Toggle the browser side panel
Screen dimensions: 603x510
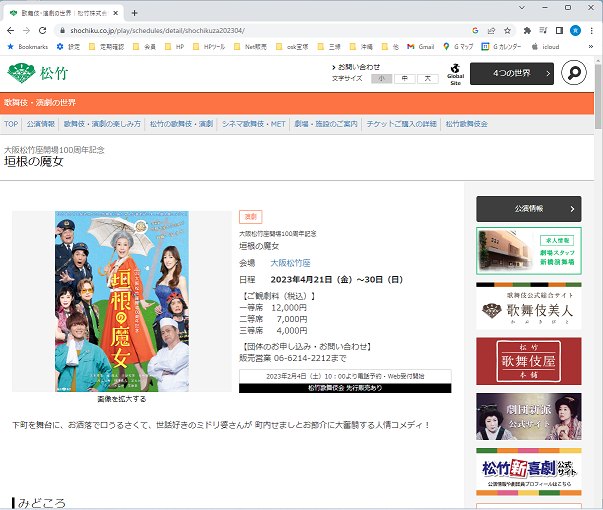point(559,30)
